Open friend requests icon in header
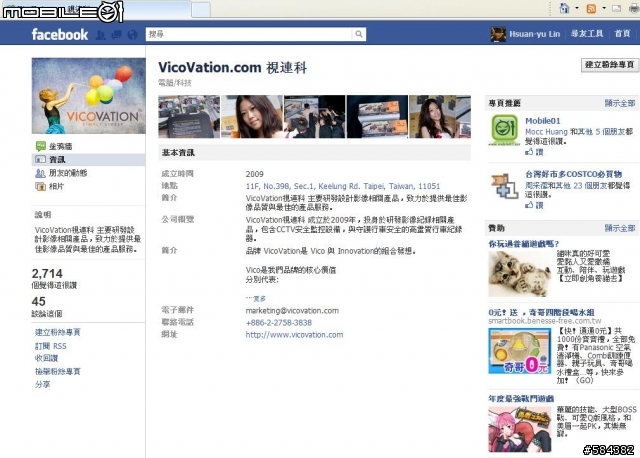Image resolution: width=640 pixels, height=458 pixels. tap(100, 35)
